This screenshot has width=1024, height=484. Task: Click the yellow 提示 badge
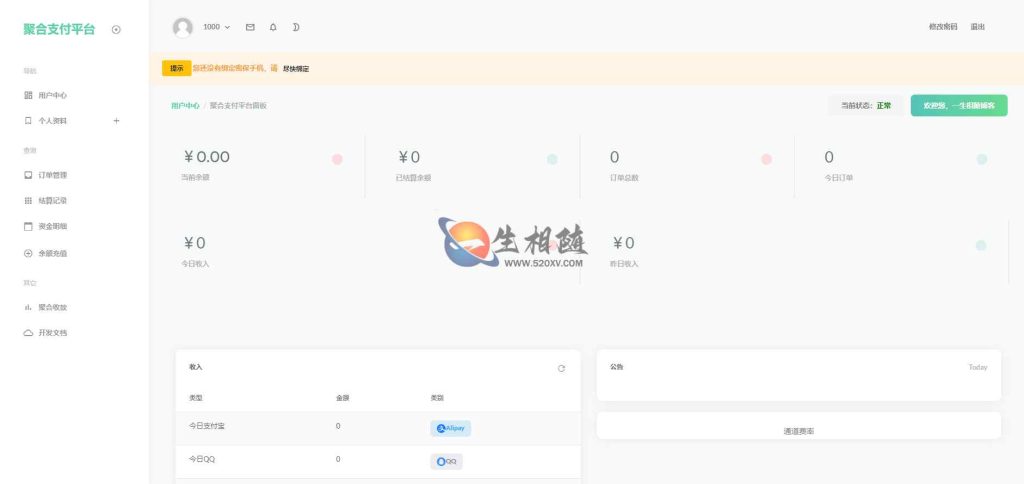click(x=177, y=69)
